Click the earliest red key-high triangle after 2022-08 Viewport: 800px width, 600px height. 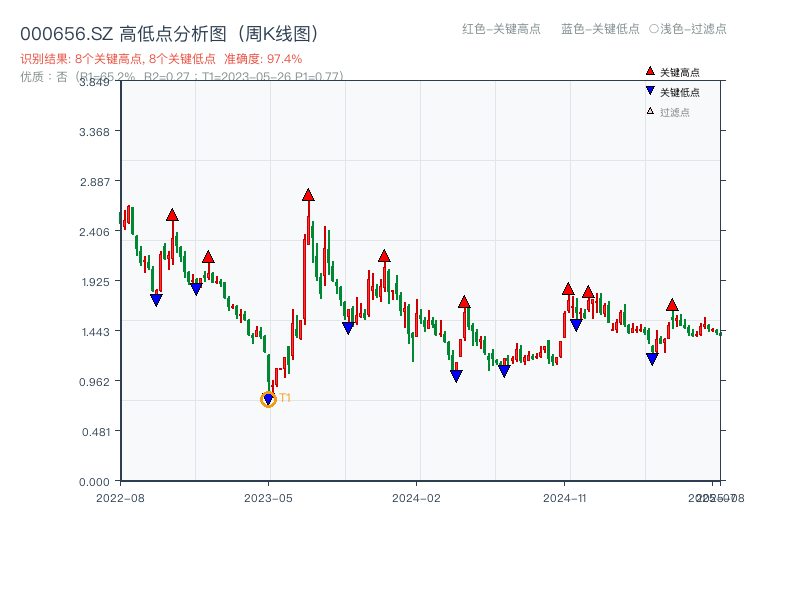click(x=172, y=215)
